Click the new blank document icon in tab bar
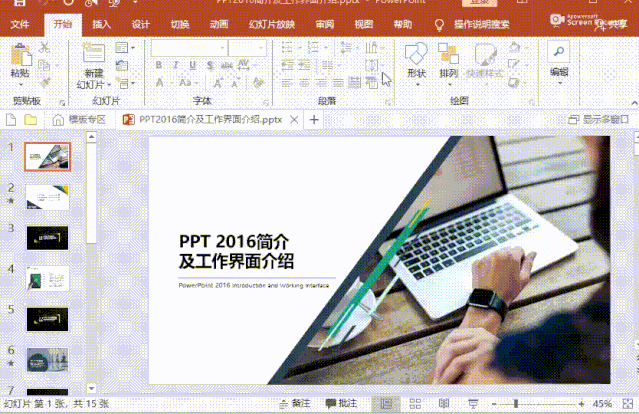639x414 pixels. click(11, 120)
